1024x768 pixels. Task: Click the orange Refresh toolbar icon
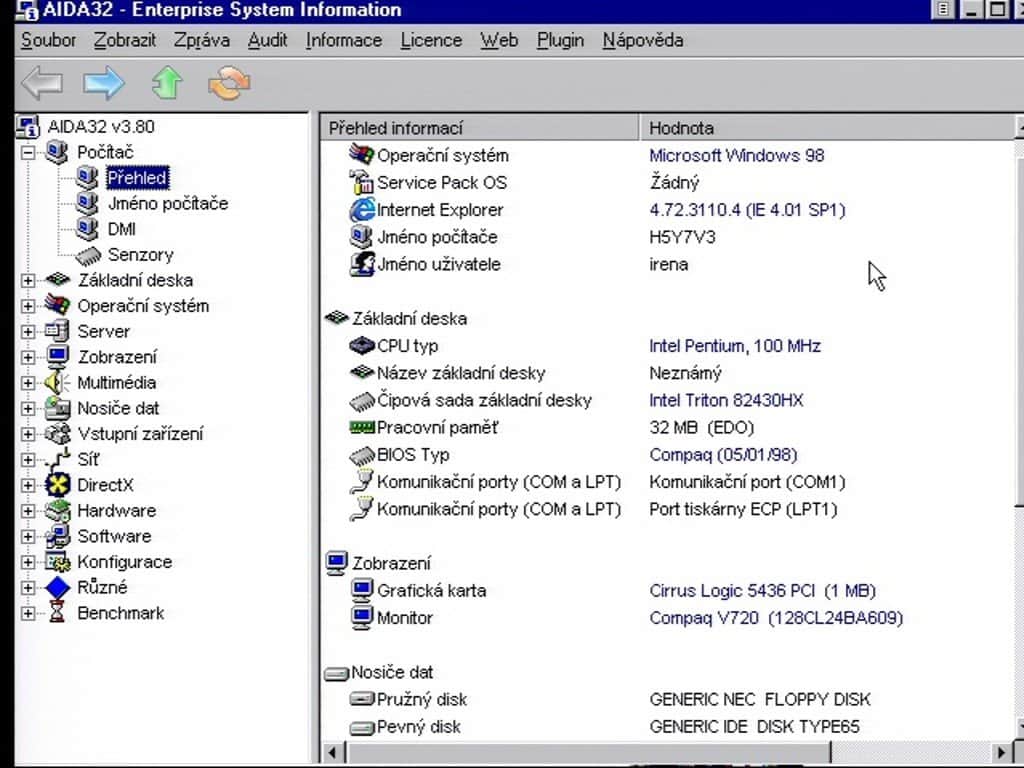pyautogui.click(x=229, y=83)
